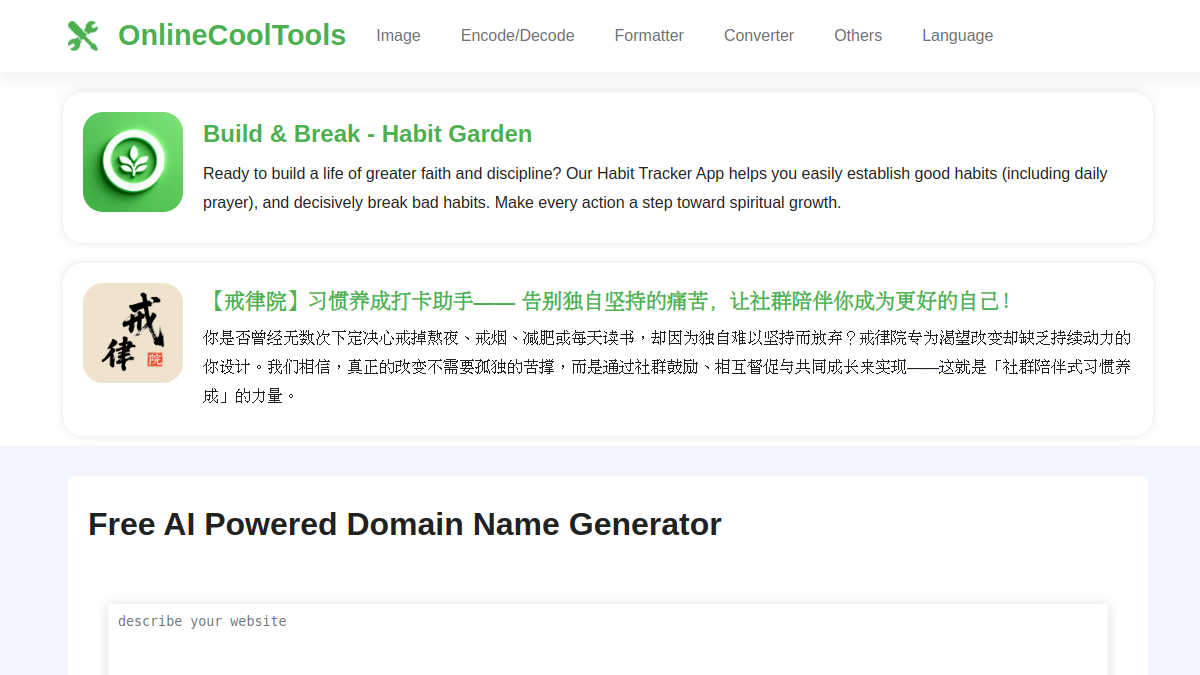Click the 'describe your website' text area
The width and height of the screenshot is (1200, 675).
pyautogui.click(x=608, y=639)
